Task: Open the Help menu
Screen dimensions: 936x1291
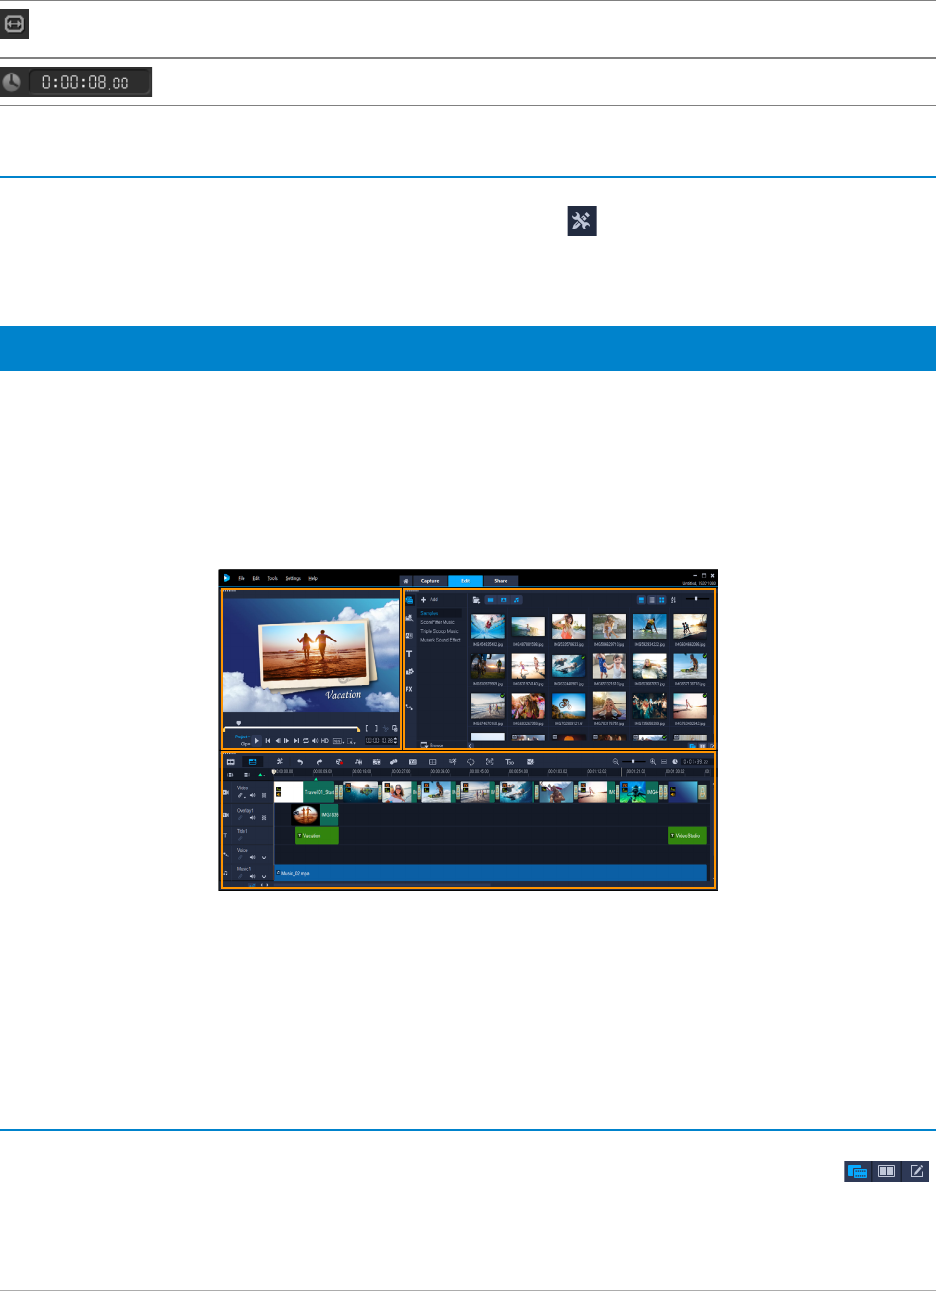Action: 313,578
